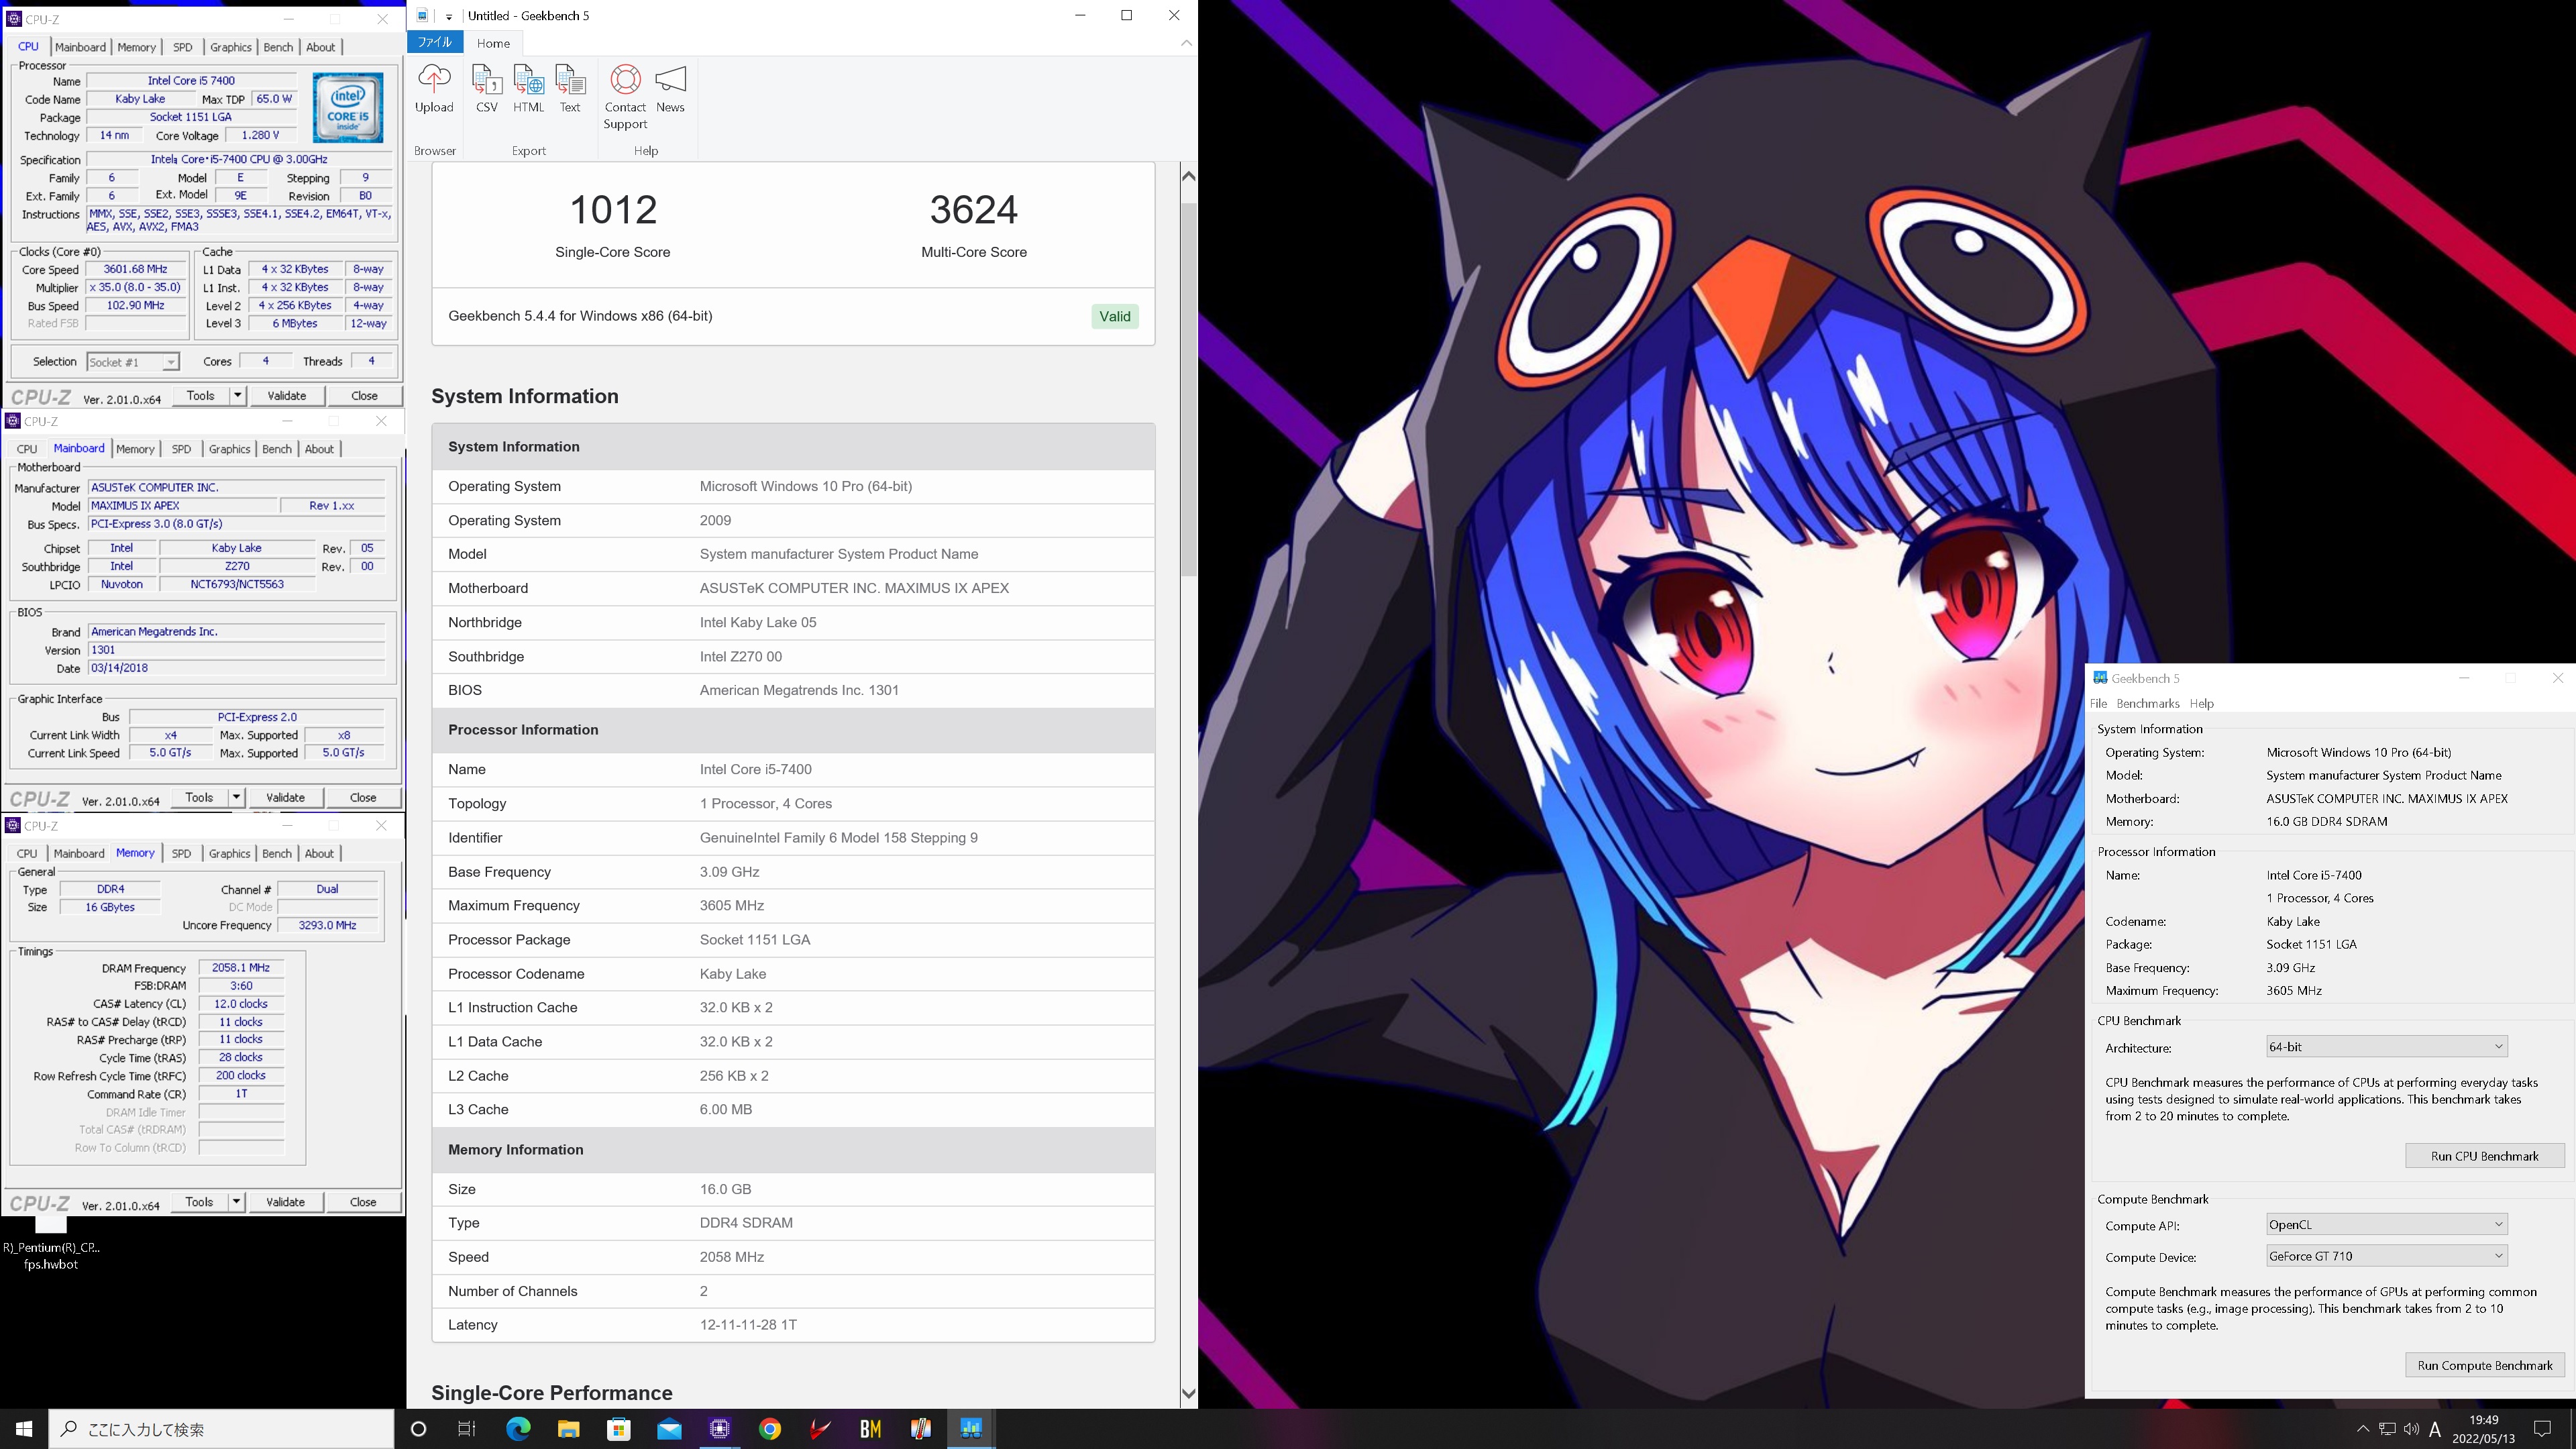Launch Microsoft Edge from taskbar
The image size is (2576, 1449).
pyautogui.click(x=518, y=1429)
